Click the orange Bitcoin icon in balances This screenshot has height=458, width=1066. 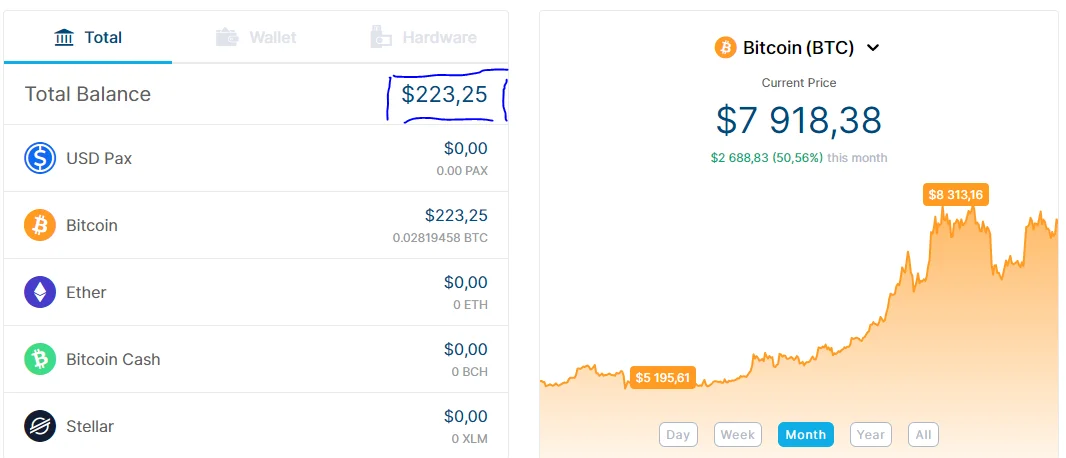(40, 225)
